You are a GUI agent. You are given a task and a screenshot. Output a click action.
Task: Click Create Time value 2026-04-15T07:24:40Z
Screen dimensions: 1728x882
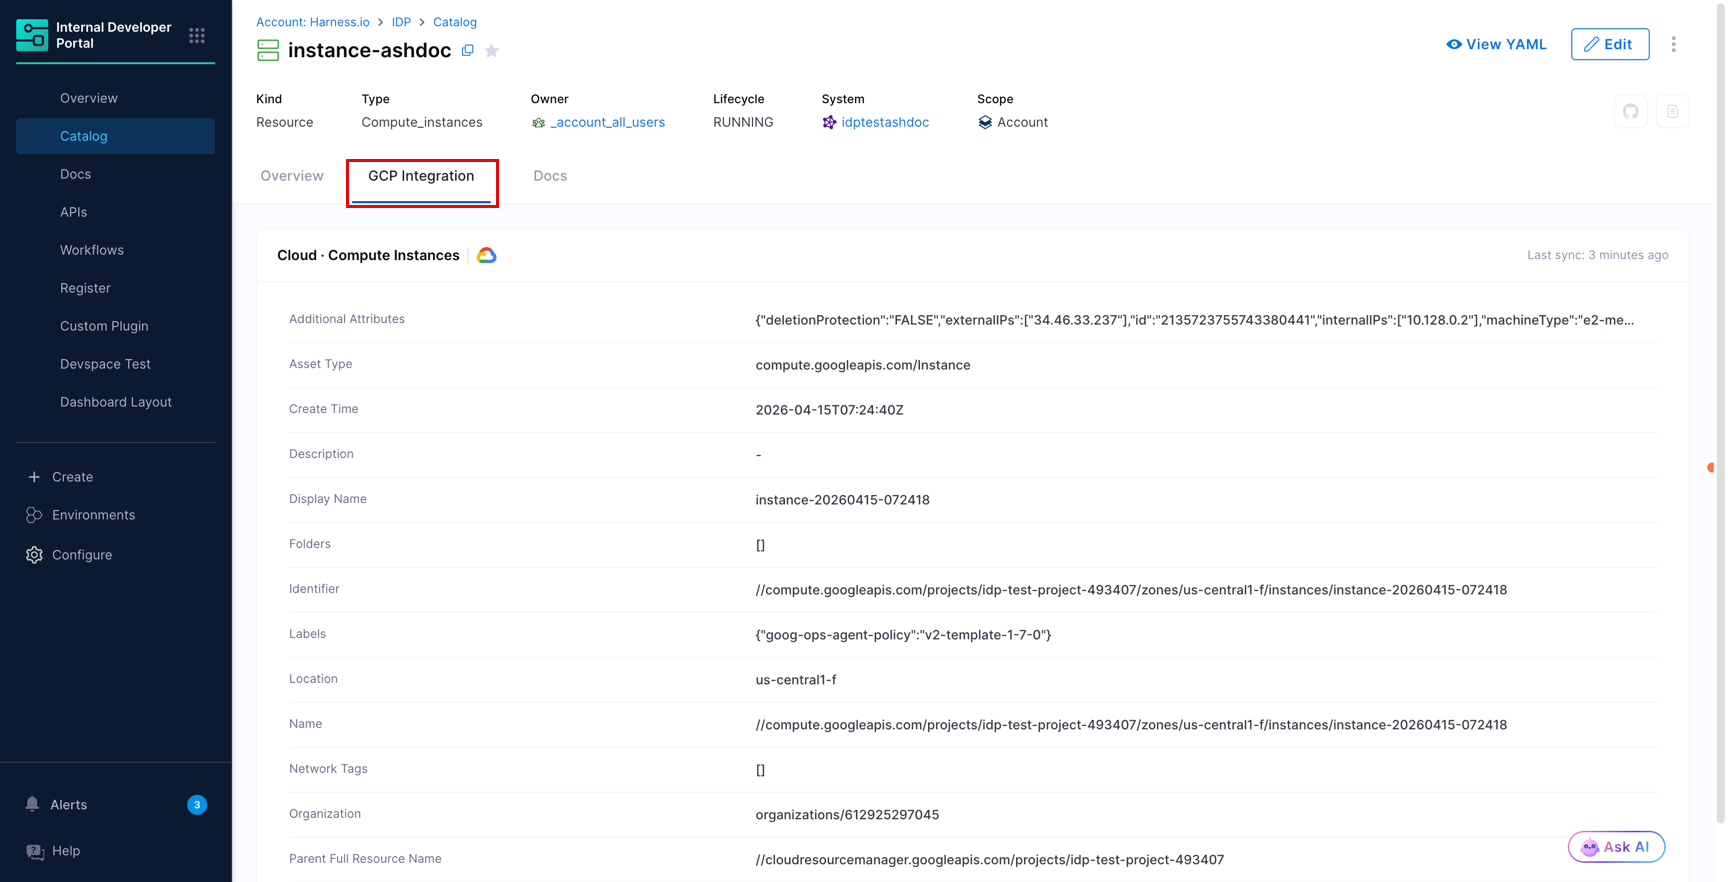click(830, 410)
